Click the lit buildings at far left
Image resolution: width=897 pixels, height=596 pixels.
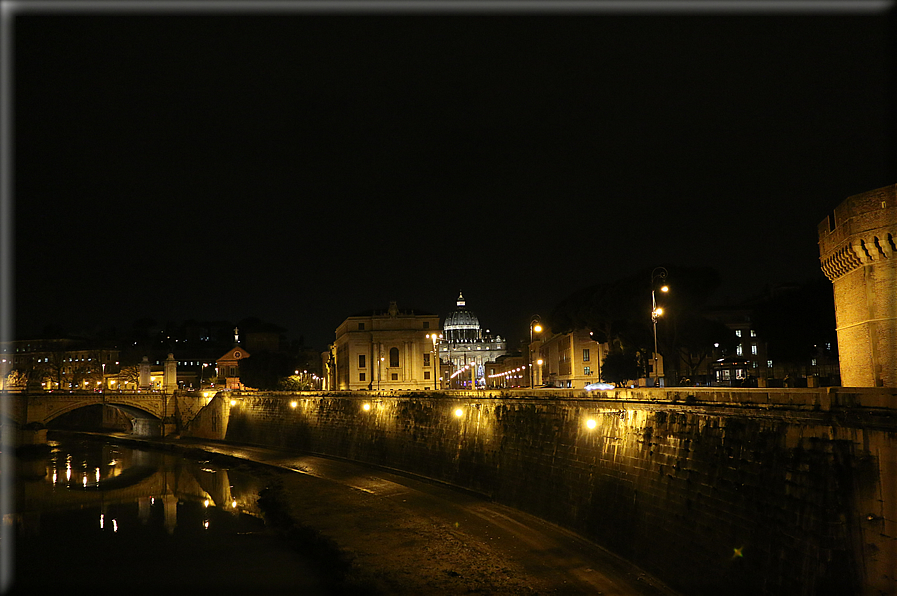[60, 366]
